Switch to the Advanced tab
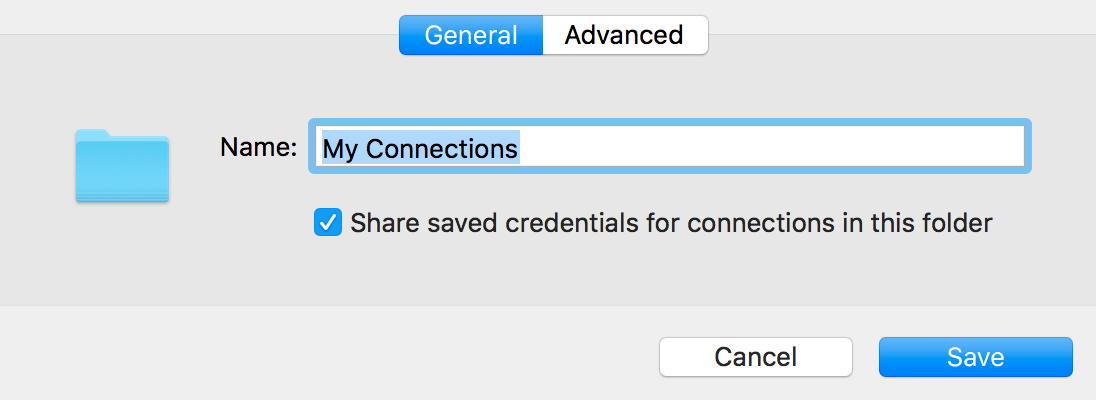 tap(624, 34)
